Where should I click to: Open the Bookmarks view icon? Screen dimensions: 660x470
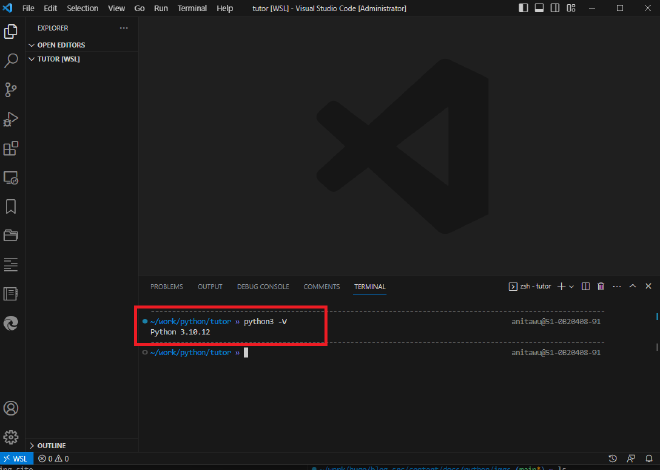11,207
